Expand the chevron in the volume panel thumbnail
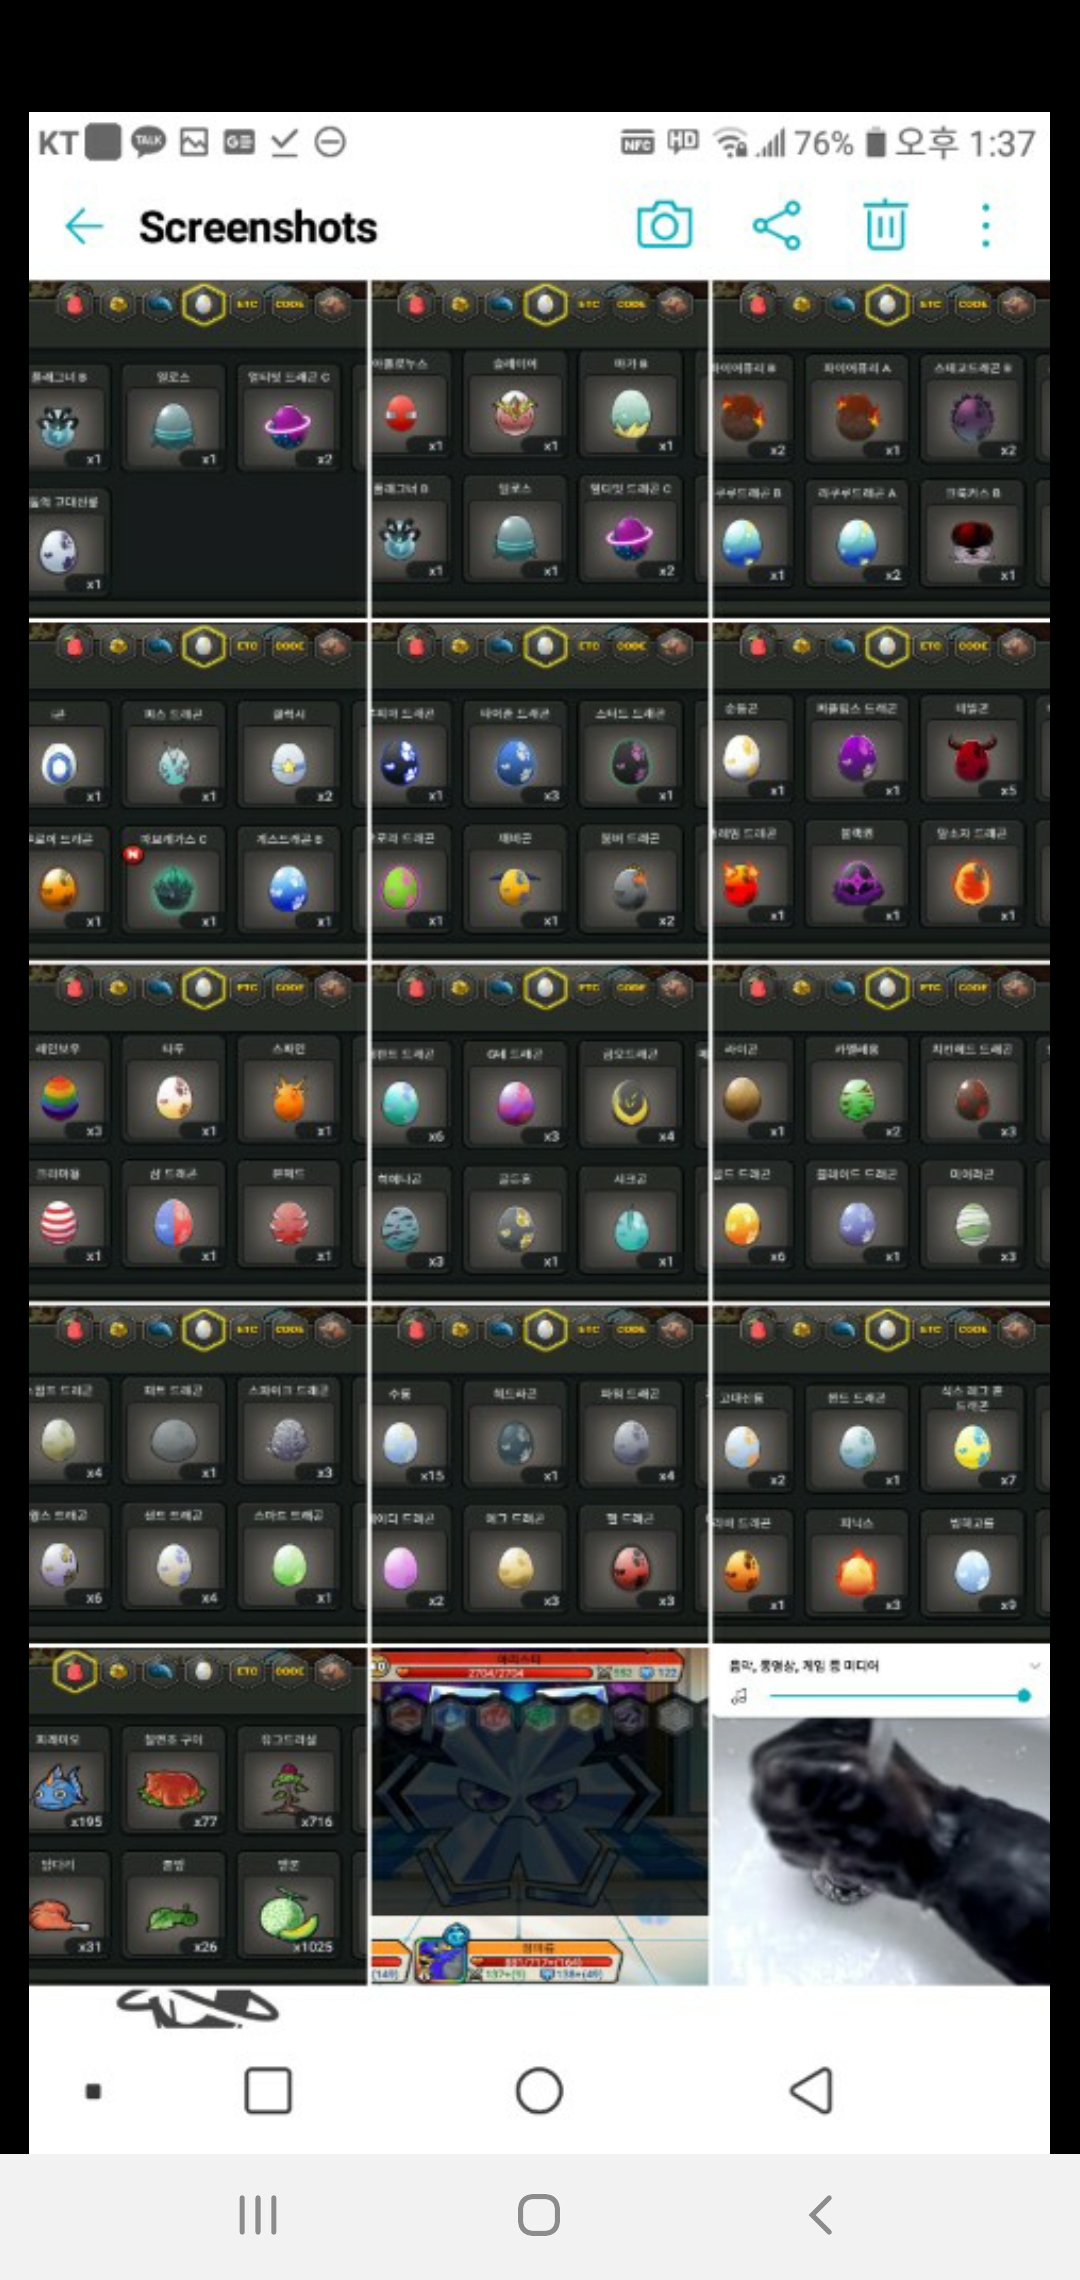 [1034, 1665]
